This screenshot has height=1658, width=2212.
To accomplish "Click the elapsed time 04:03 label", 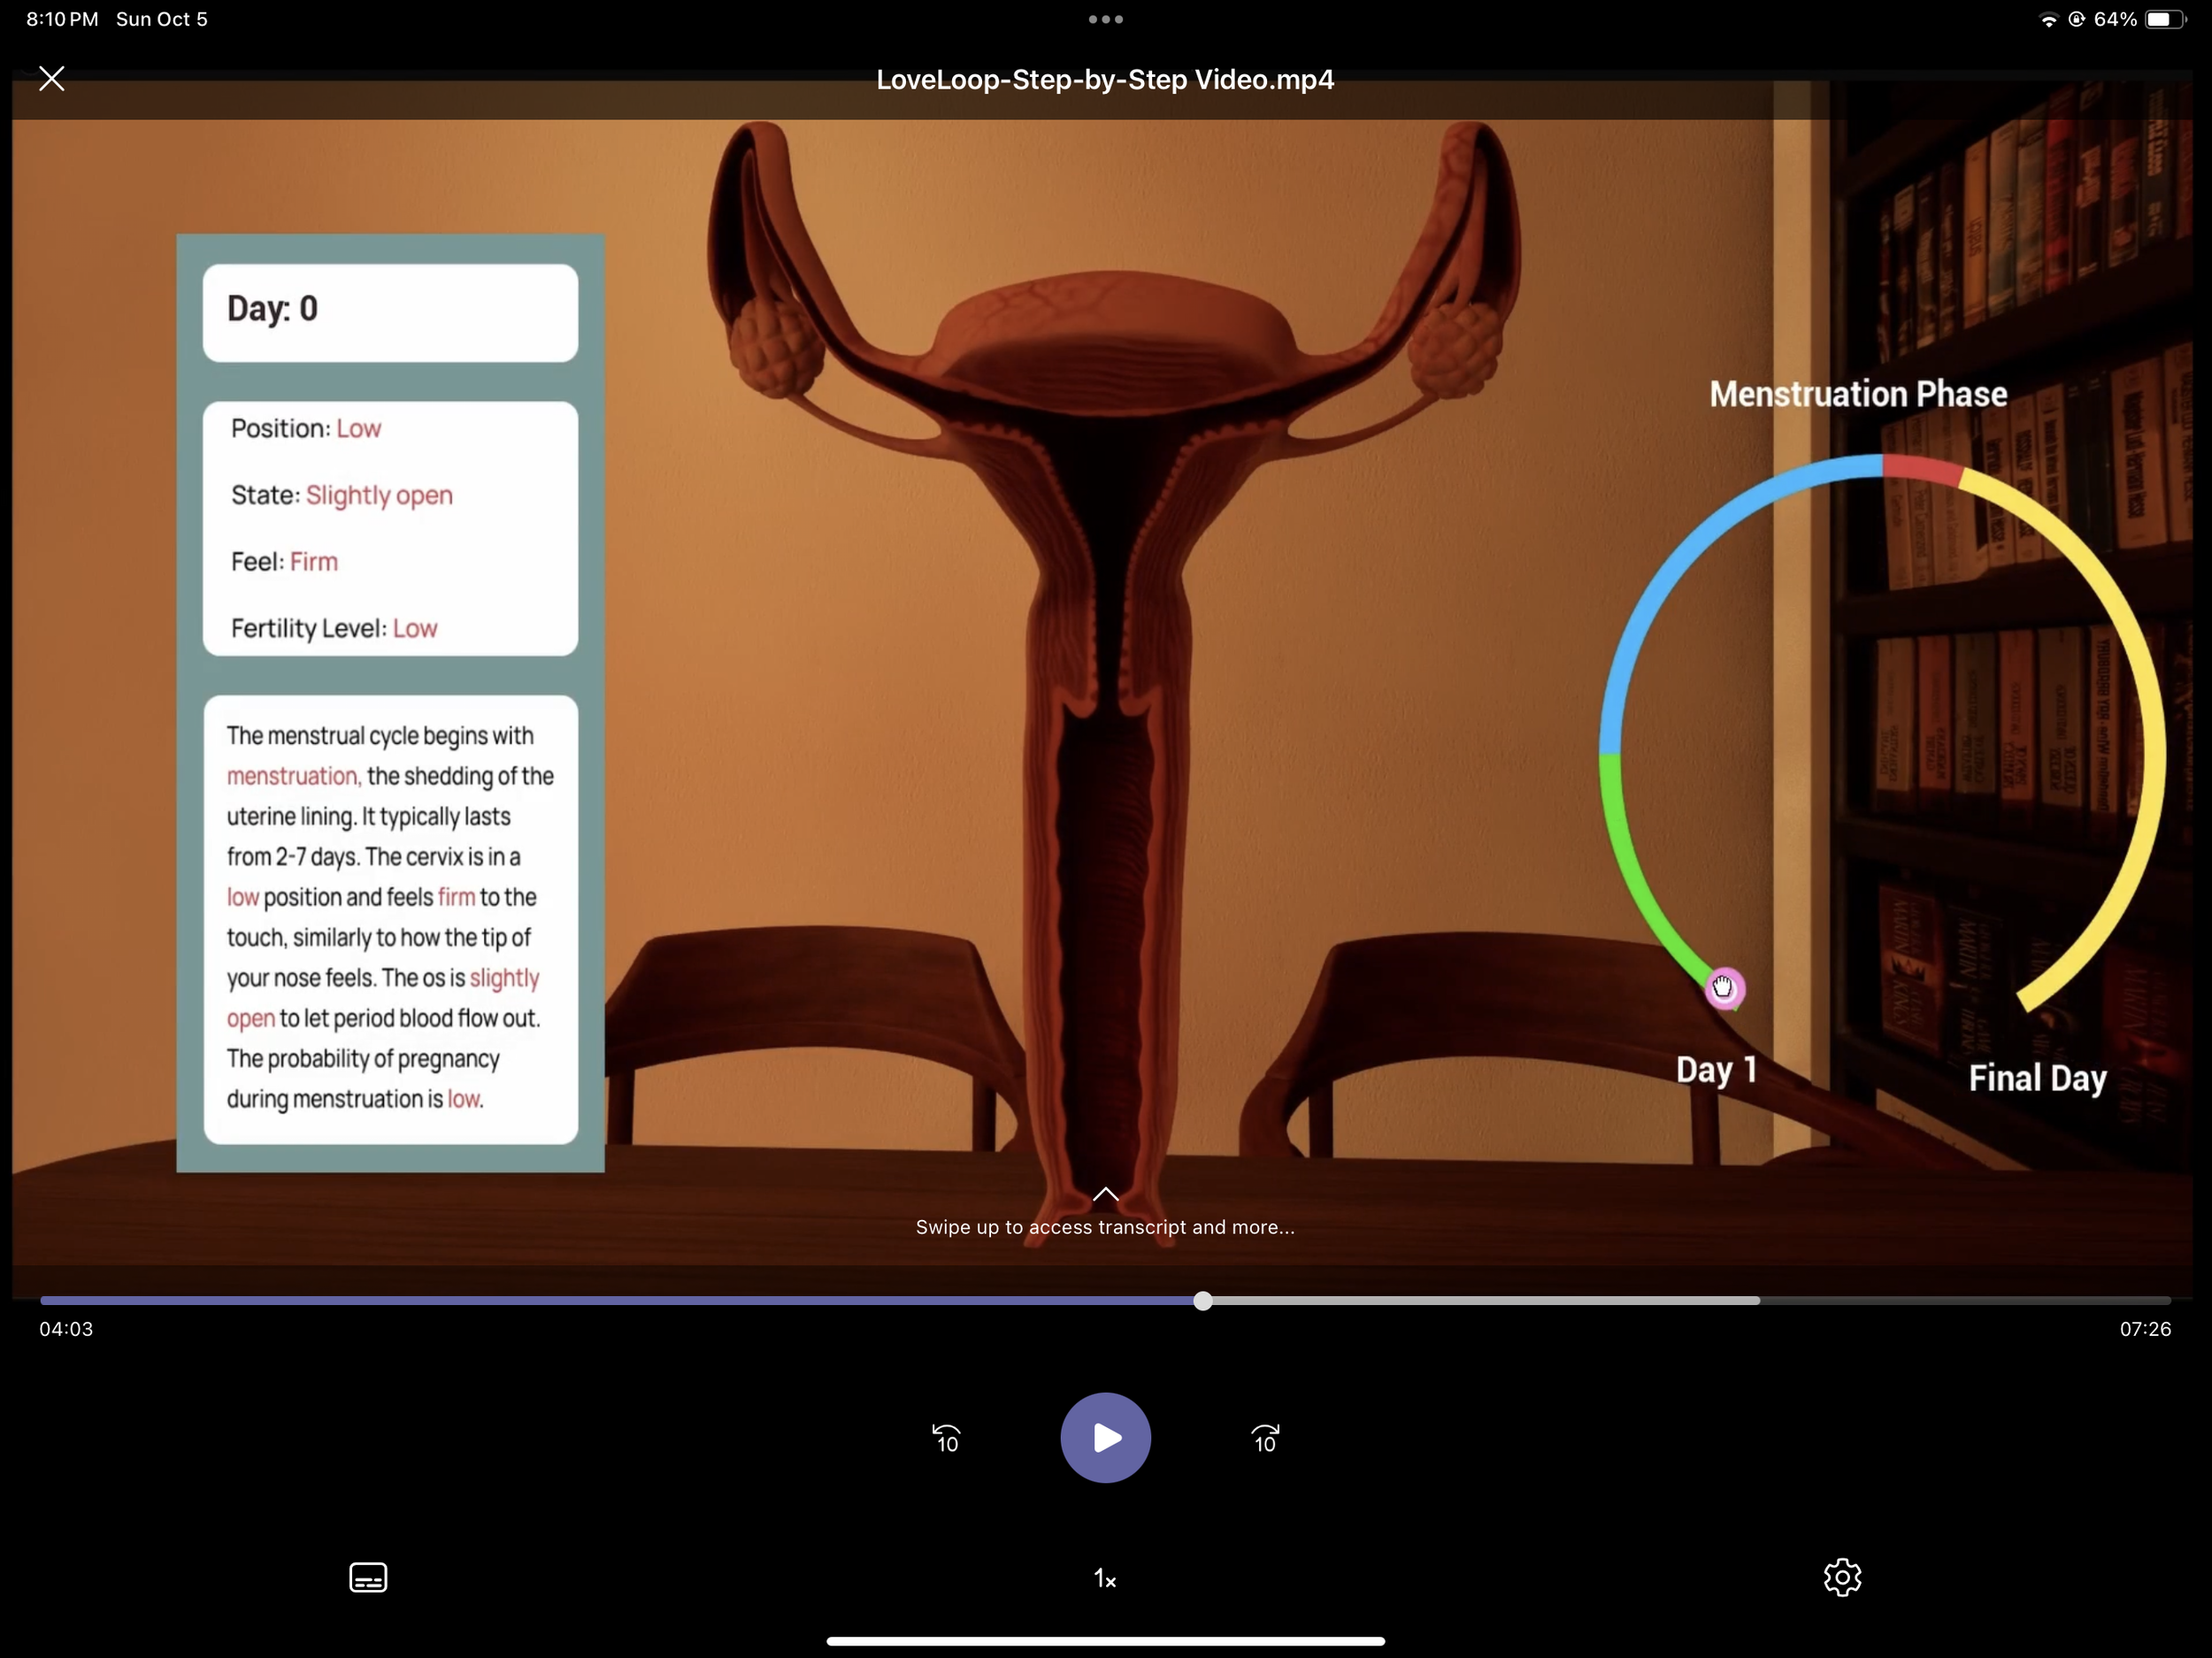I will [66, 1329].
